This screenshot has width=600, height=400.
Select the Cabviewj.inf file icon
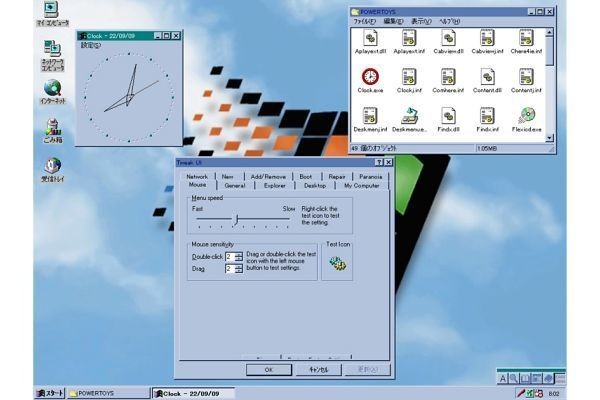(x=487, y=39)
